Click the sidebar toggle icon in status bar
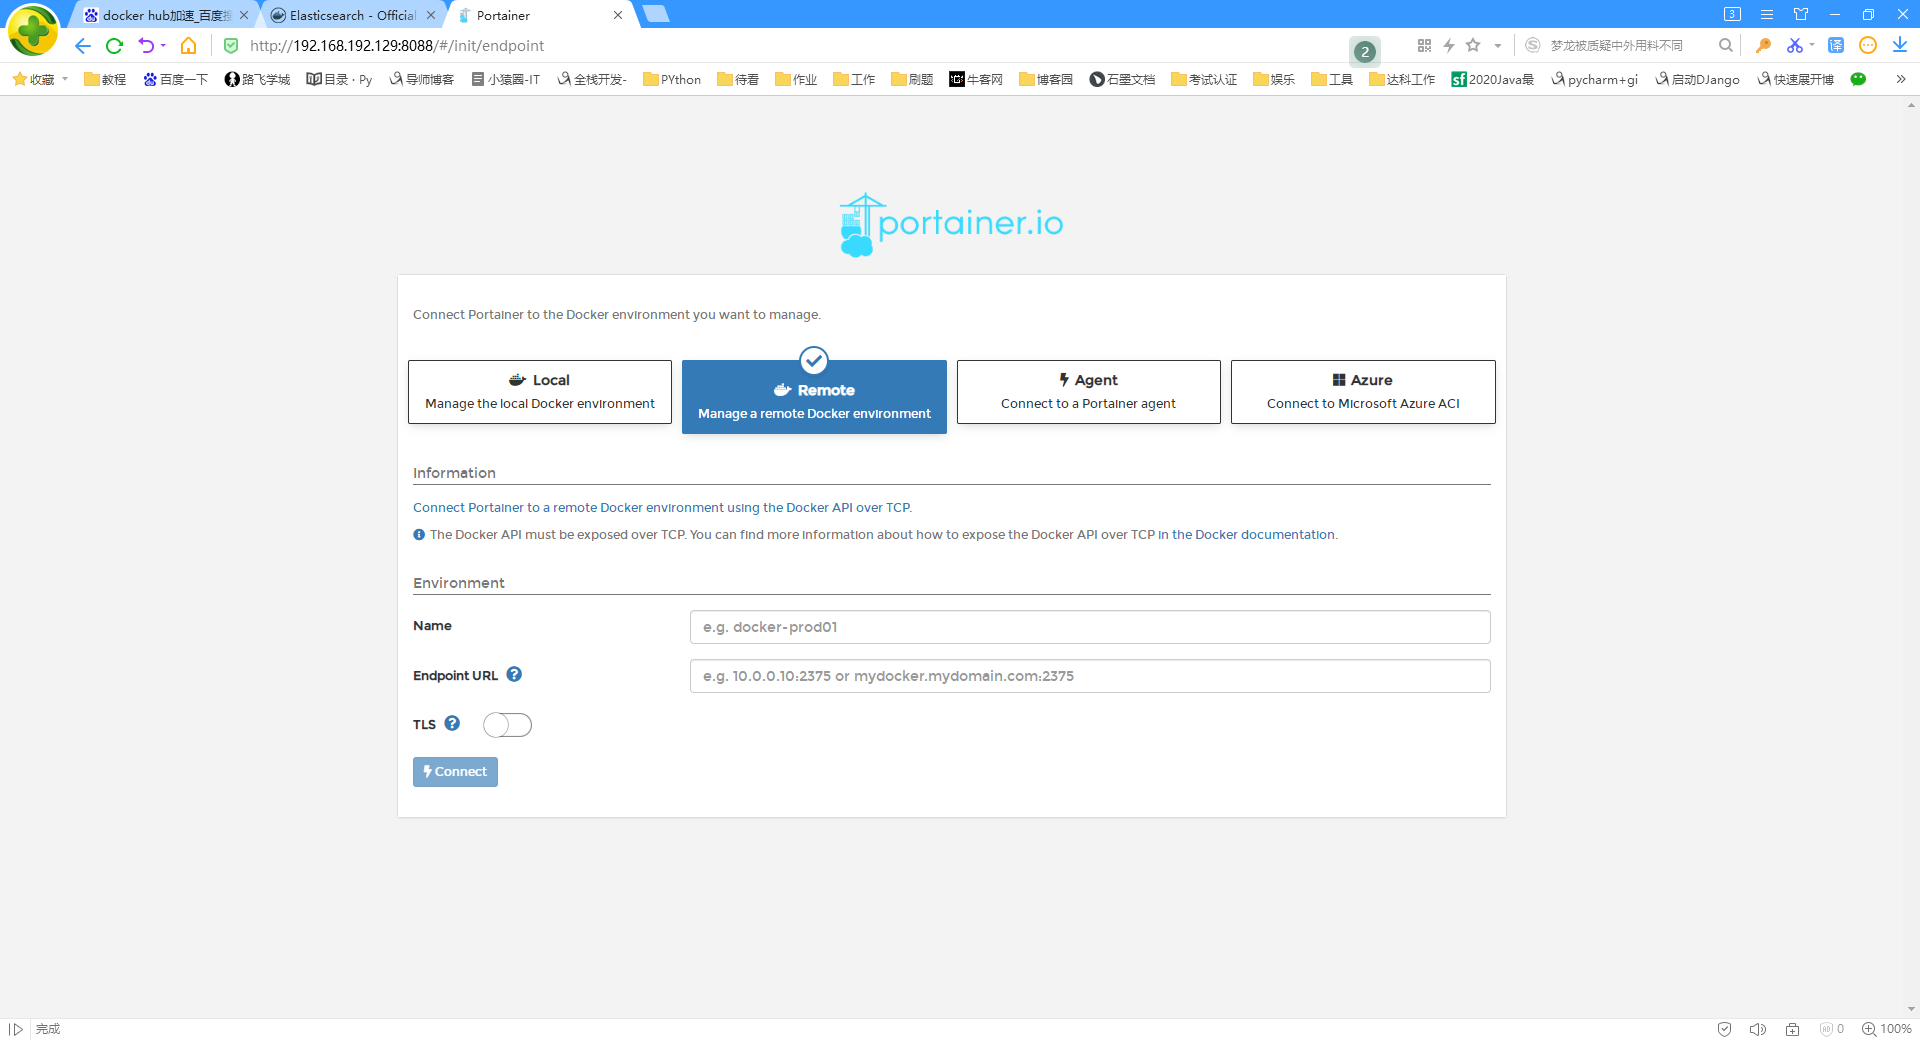 coord(16,1029)
